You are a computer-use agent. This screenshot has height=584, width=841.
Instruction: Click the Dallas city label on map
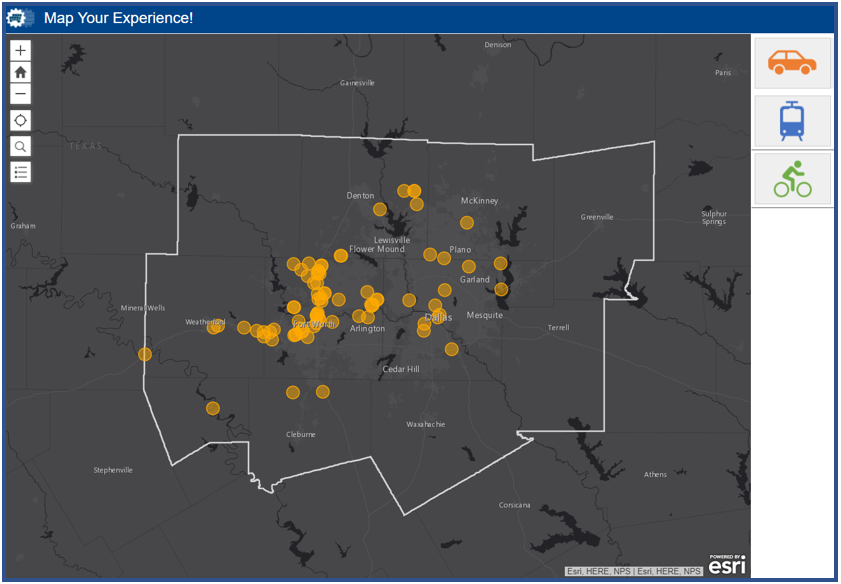tap(438, 317)
